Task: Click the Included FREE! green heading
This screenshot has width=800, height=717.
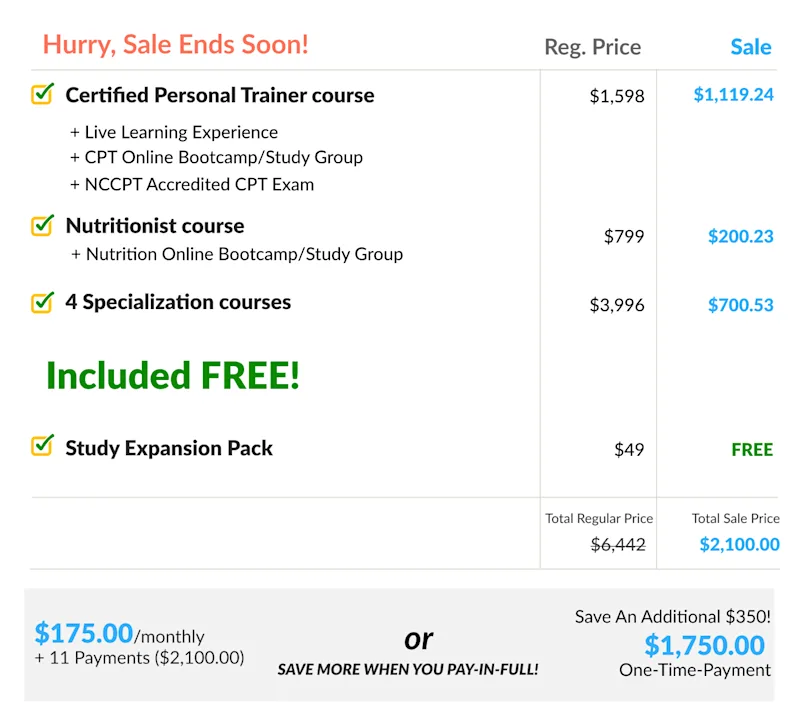Action: click(173, 376)
